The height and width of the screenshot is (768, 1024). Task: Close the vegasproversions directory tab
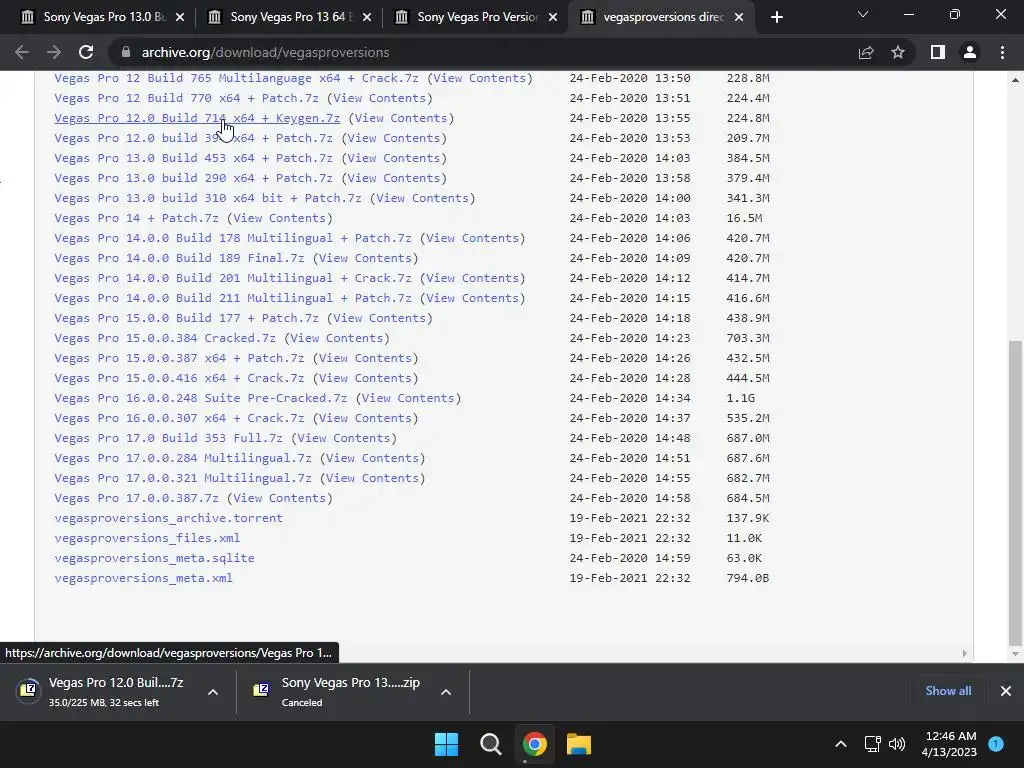coord(739,18)
